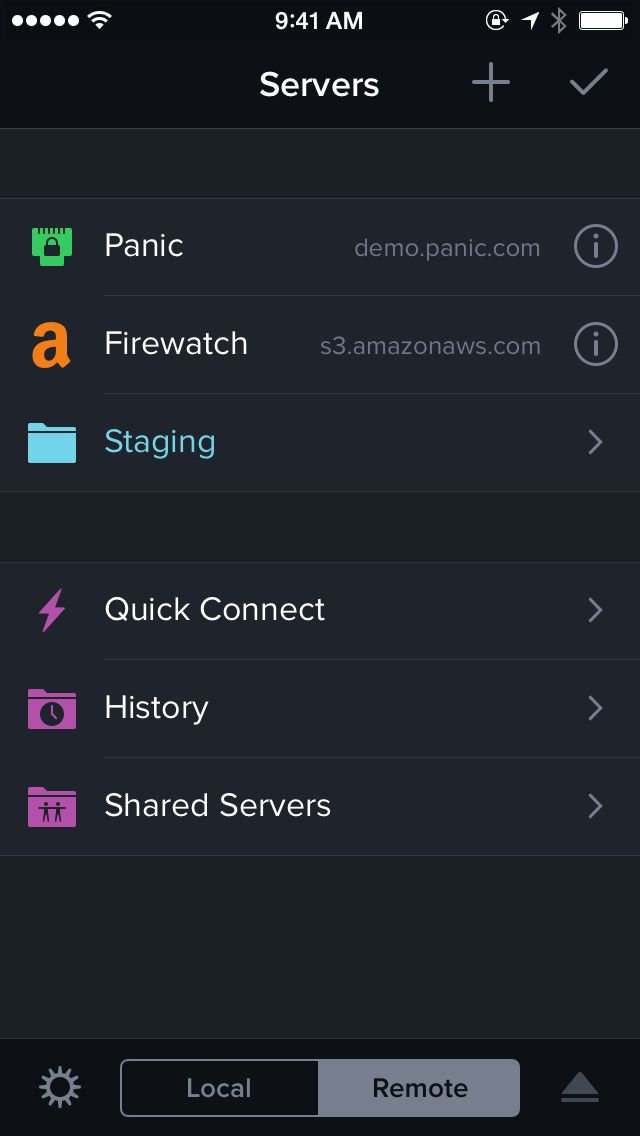Tap the checkmark to finish editing
This screenshot has width=640, height=1136.
pyautogui.click(x=589, y=84)
